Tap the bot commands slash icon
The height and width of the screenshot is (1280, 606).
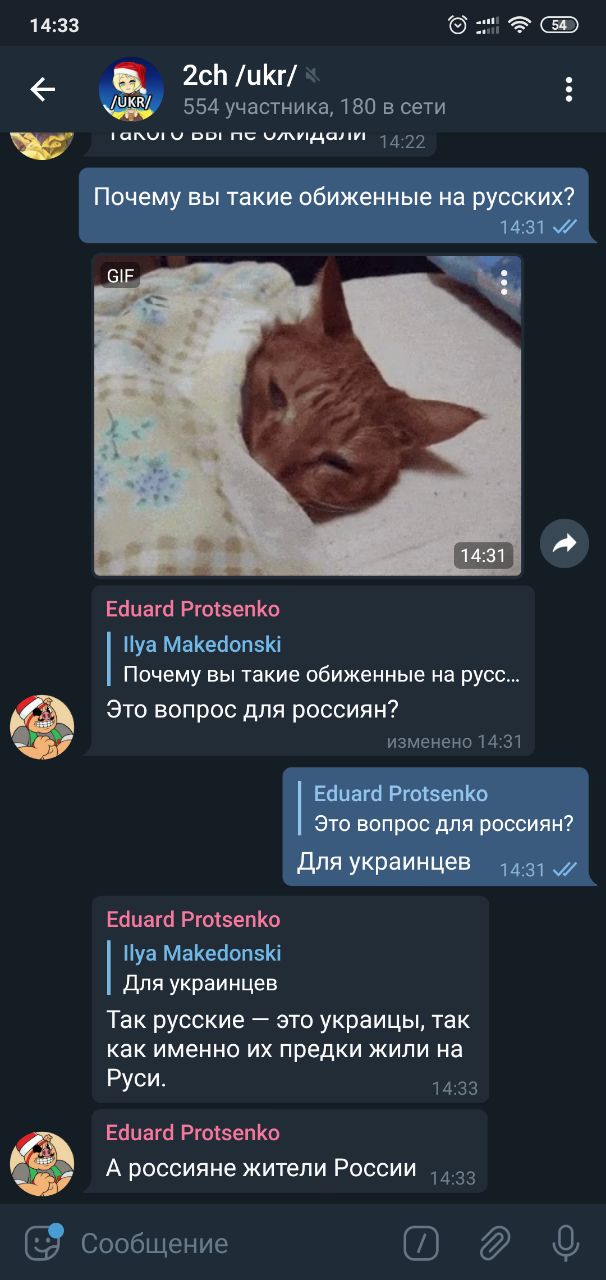pyautogui.click(x=421, y=1243)
